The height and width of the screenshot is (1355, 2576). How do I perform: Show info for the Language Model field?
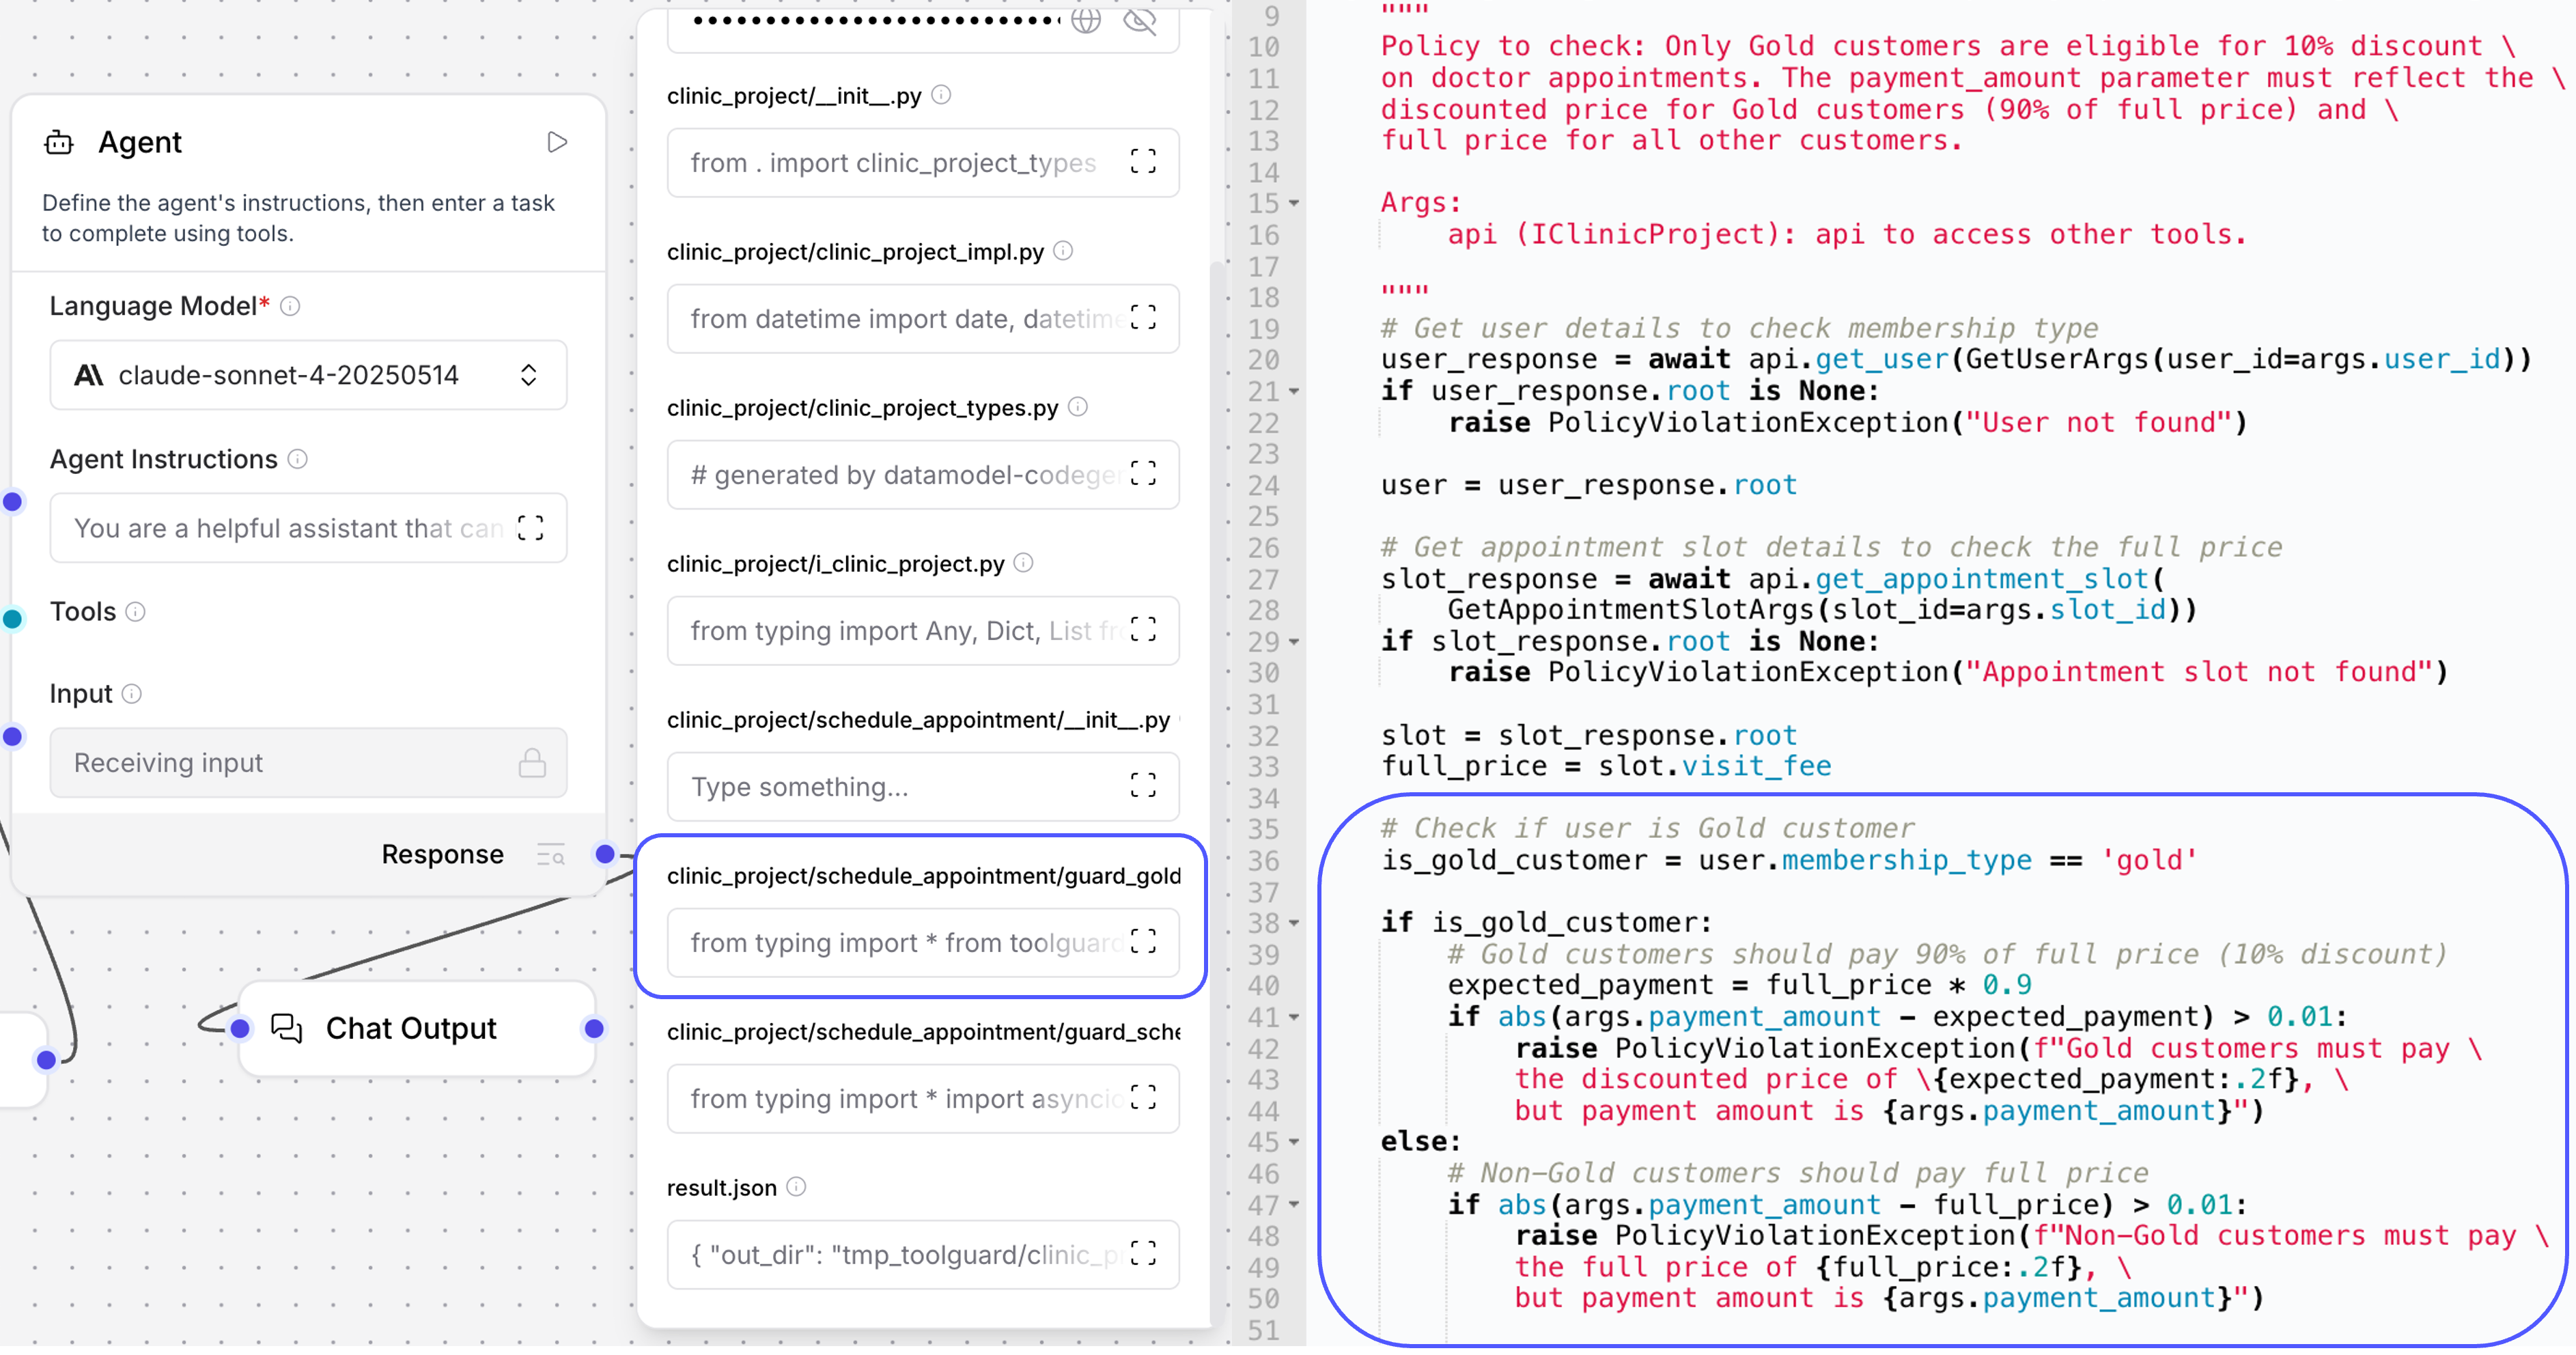coord(290,306)
